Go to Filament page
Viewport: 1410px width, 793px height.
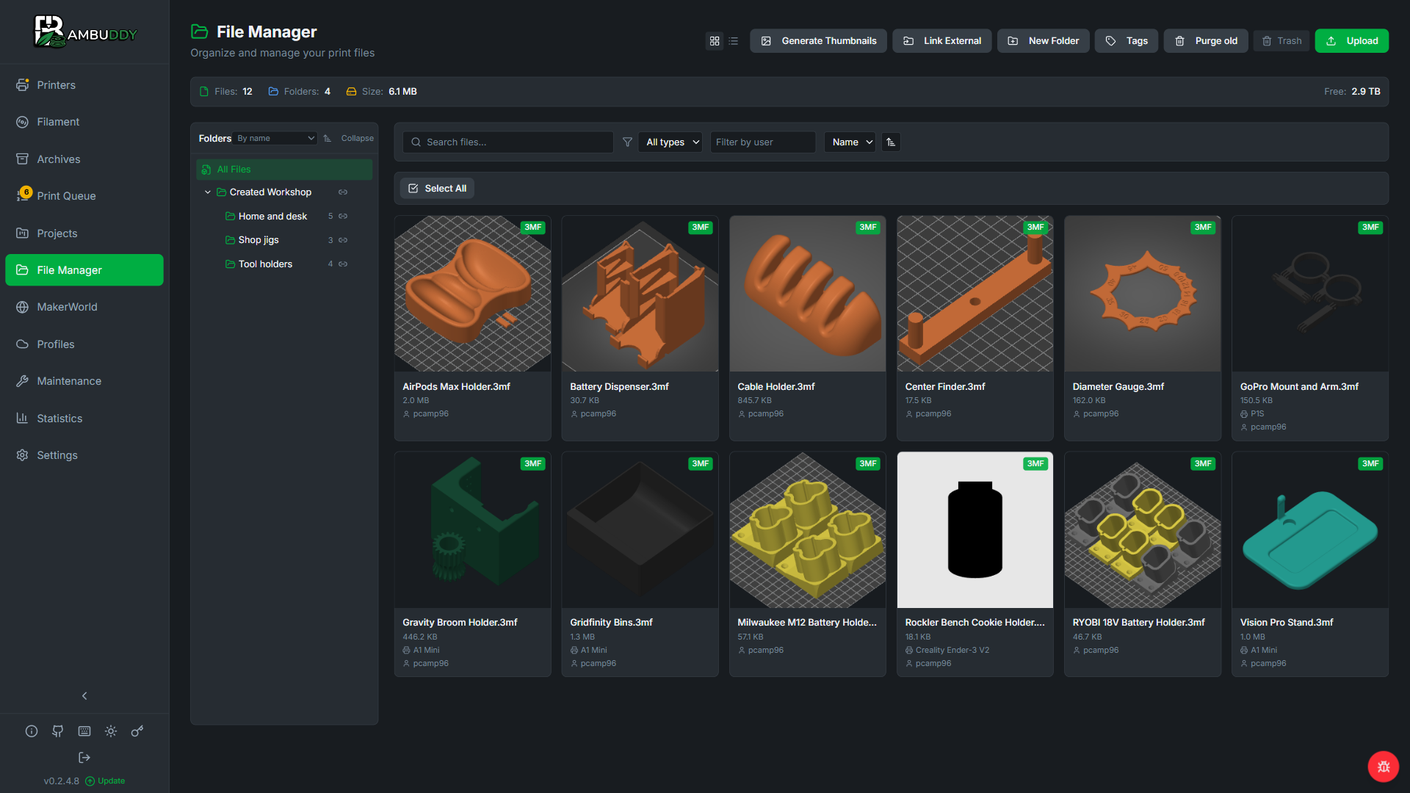(84, 122)
